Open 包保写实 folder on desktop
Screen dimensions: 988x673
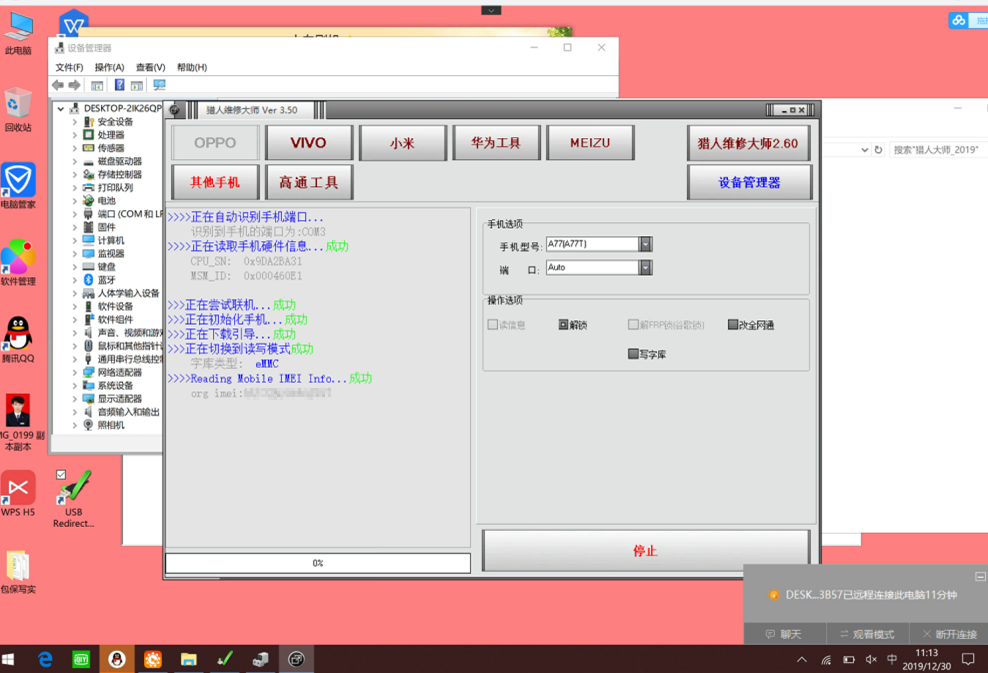coord(18,572)
